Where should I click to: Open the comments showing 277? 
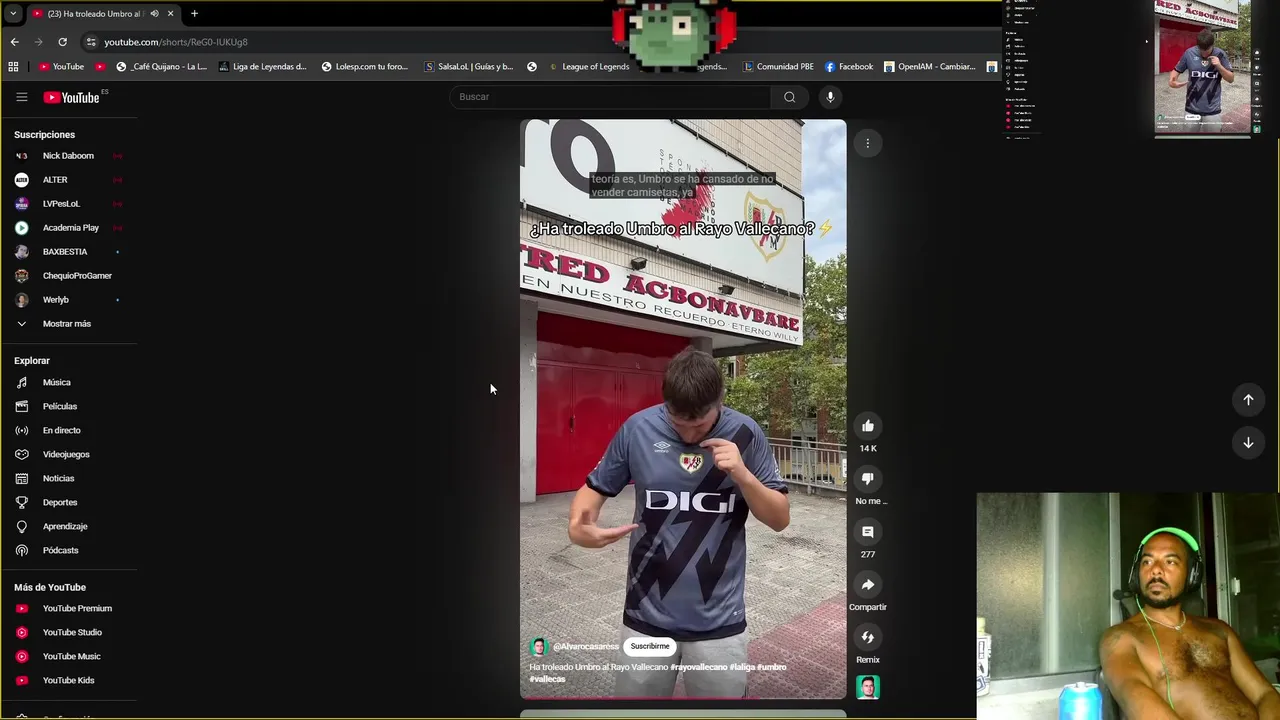[868, 532]
